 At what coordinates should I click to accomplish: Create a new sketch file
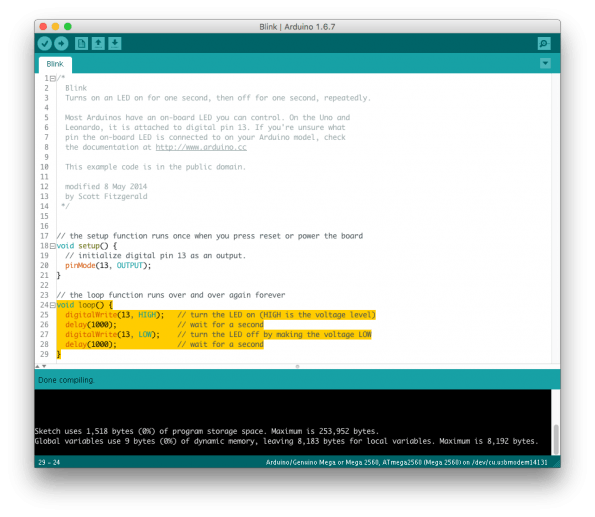pyautogui.click(x=81, y=44)
